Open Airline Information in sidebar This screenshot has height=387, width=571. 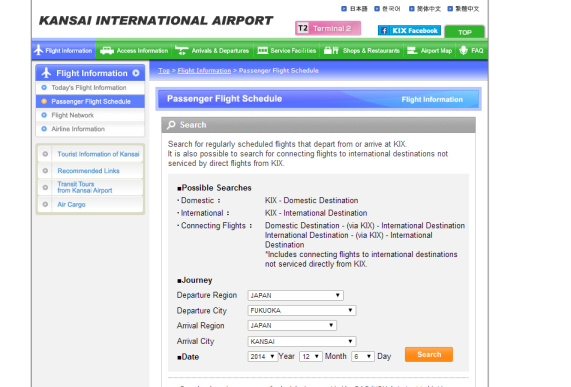90,129
